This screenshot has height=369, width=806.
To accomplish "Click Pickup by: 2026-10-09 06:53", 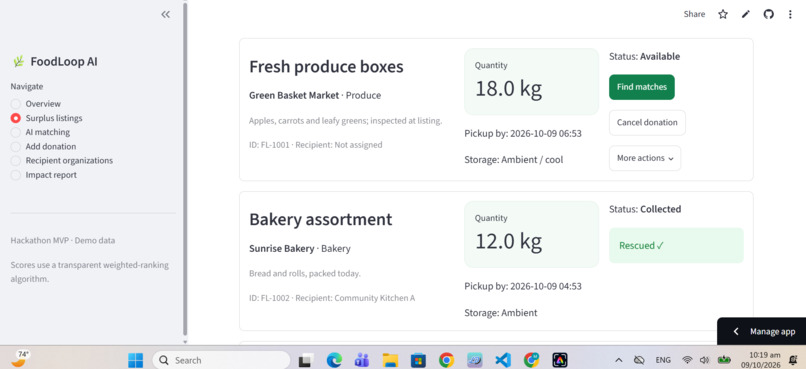I will pos(523,134).
